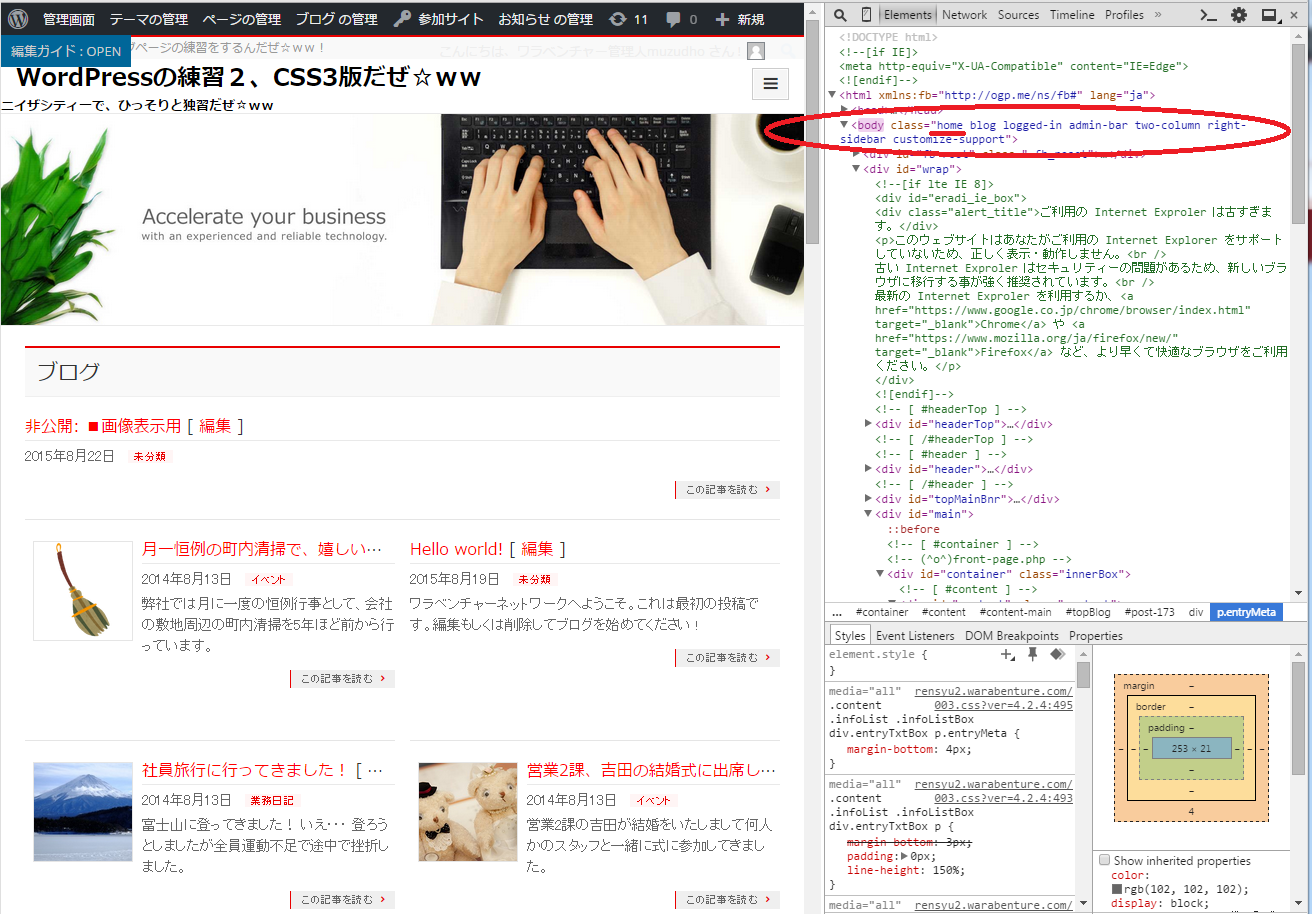Open DevTools settings gear
Screen dimensions: 1312x914
click(x=1239, y=15)
